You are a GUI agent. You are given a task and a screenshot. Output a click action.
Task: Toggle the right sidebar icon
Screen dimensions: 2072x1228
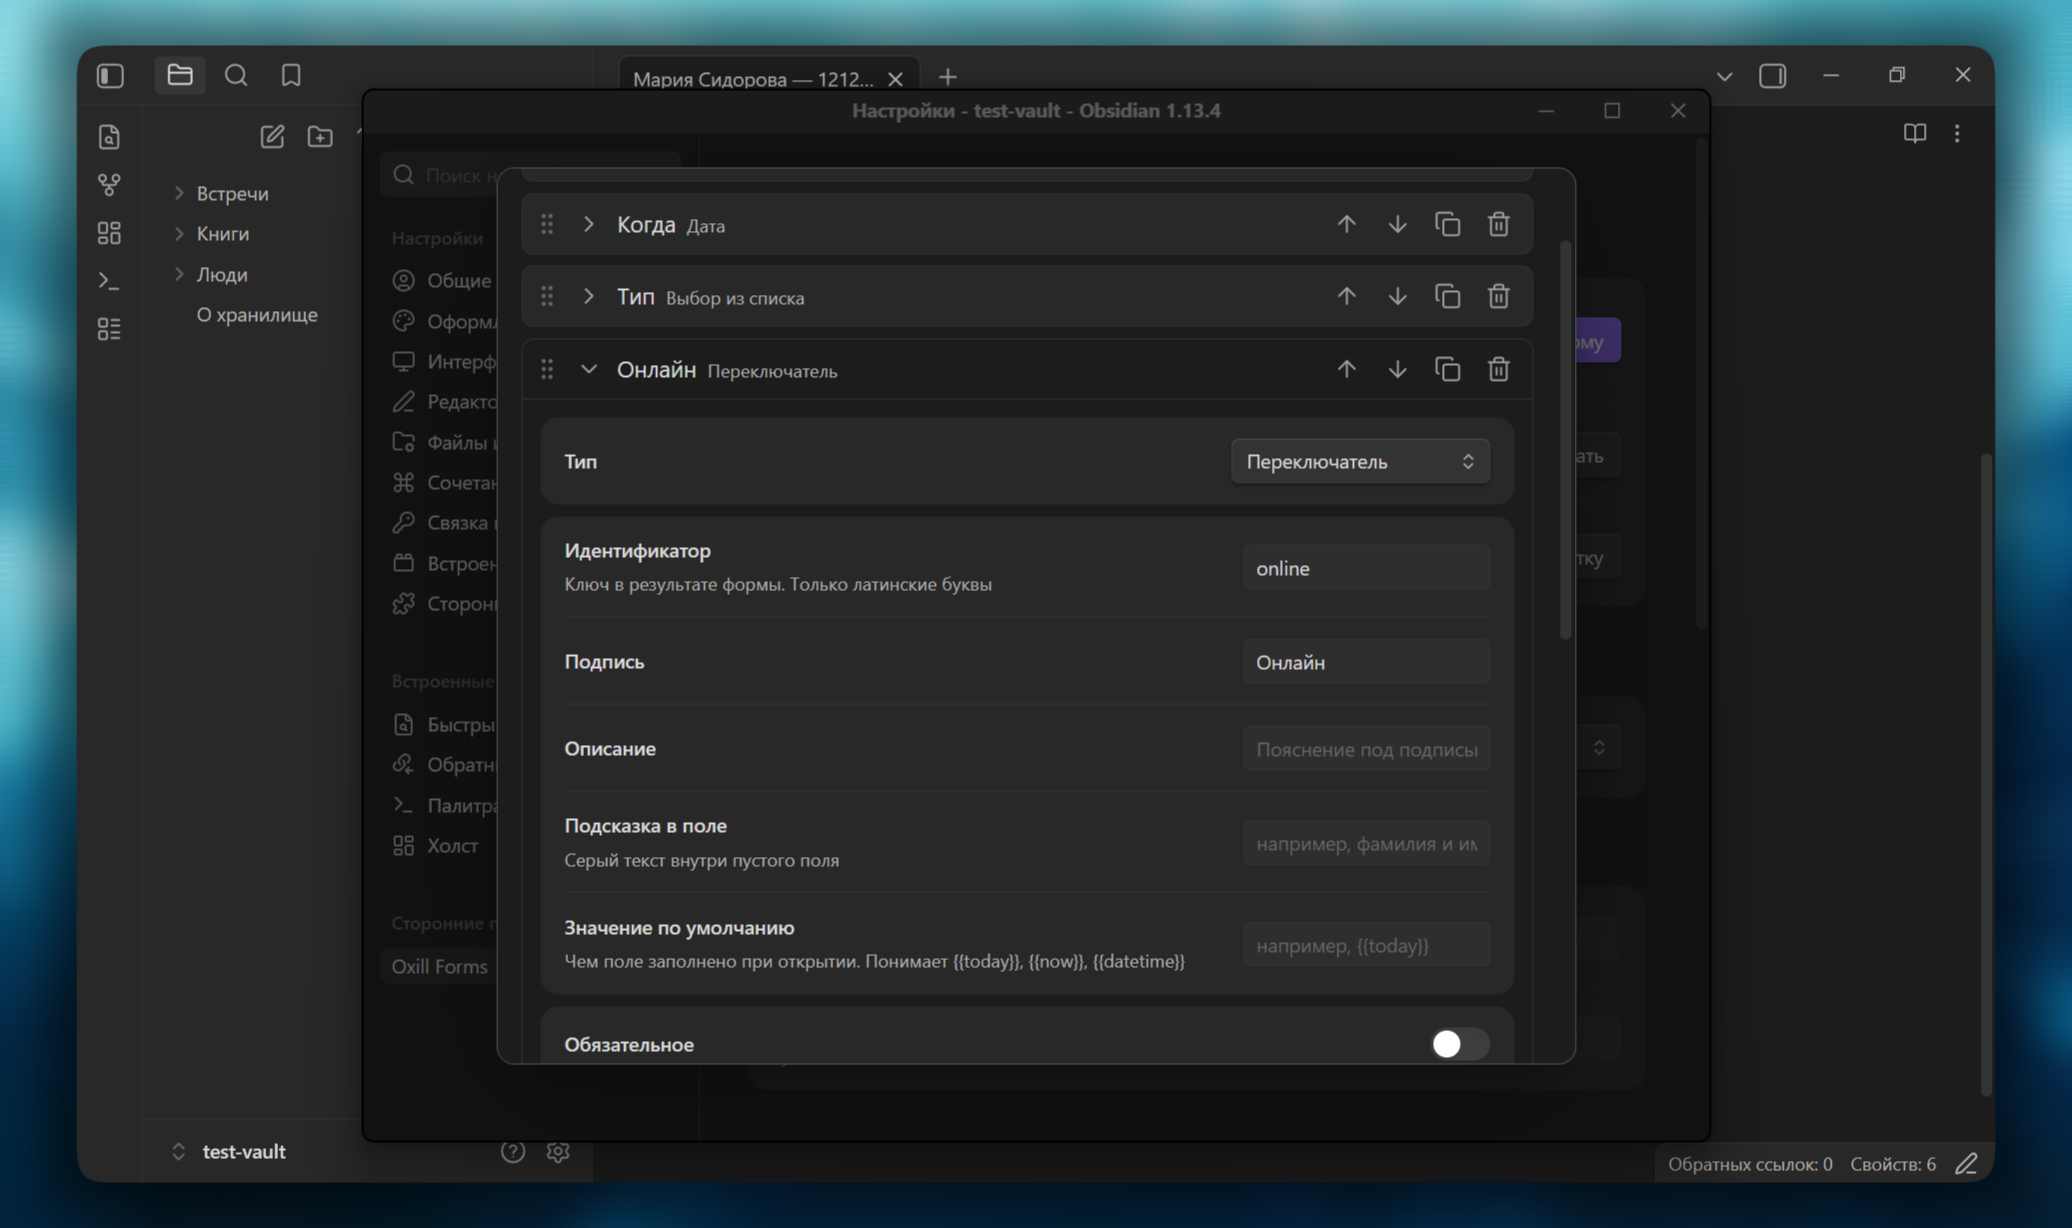pyautogui.click(x=1773, y=76)
